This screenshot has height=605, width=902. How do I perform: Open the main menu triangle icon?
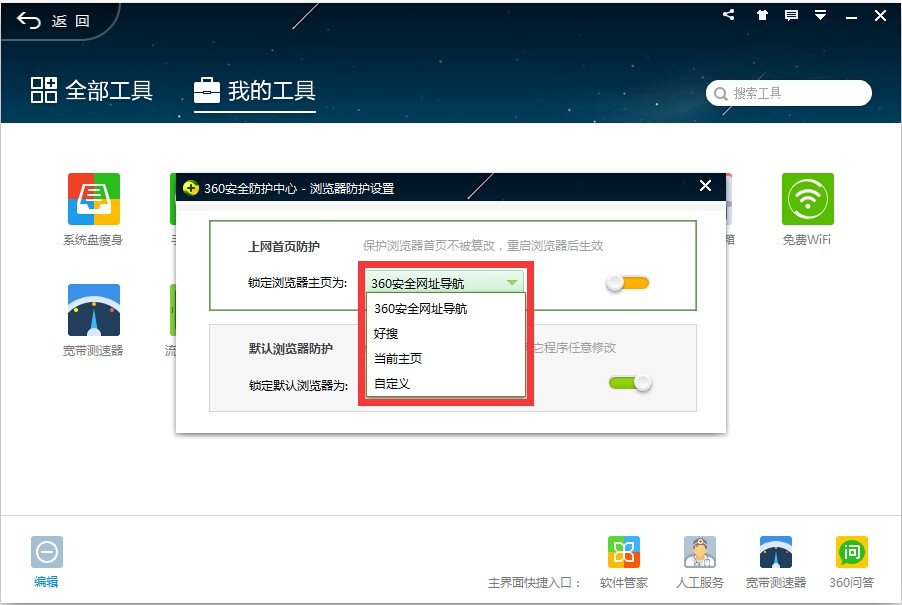(820, 16)
